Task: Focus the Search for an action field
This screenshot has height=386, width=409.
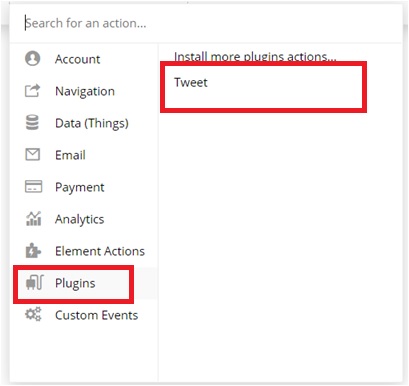Action: point(205,23)
